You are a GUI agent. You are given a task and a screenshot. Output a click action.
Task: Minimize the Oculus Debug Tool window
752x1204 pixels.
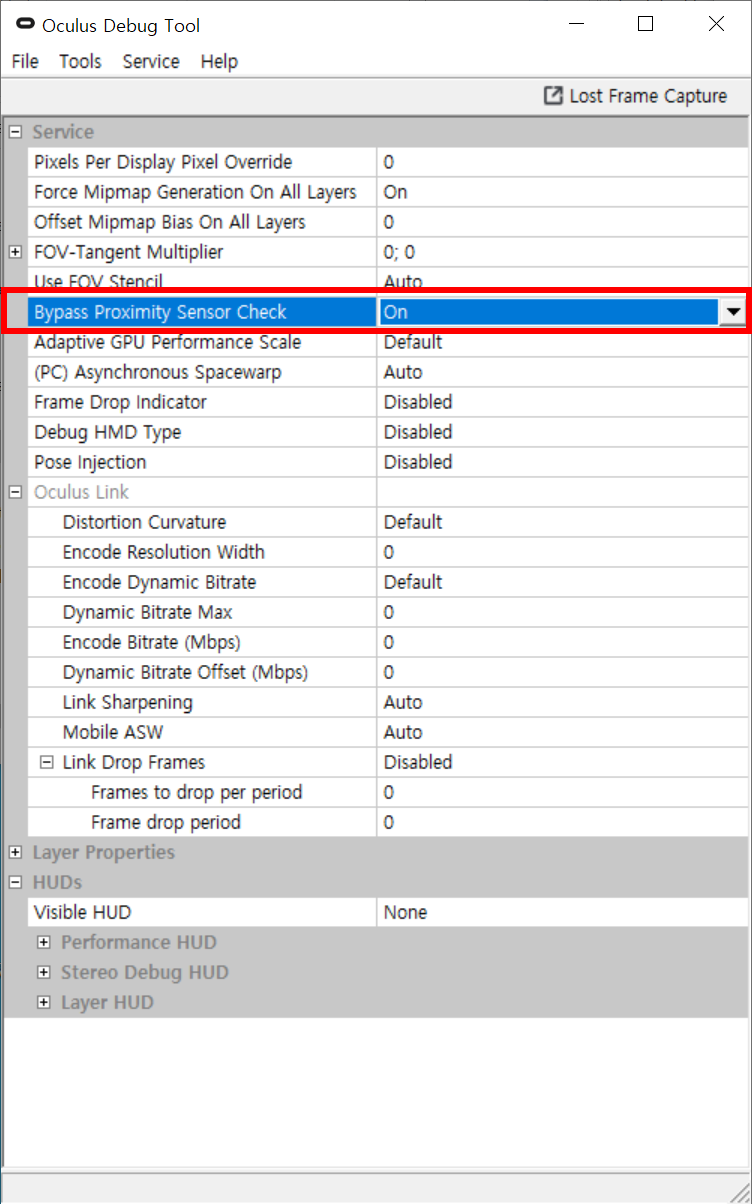pos(576,24)
